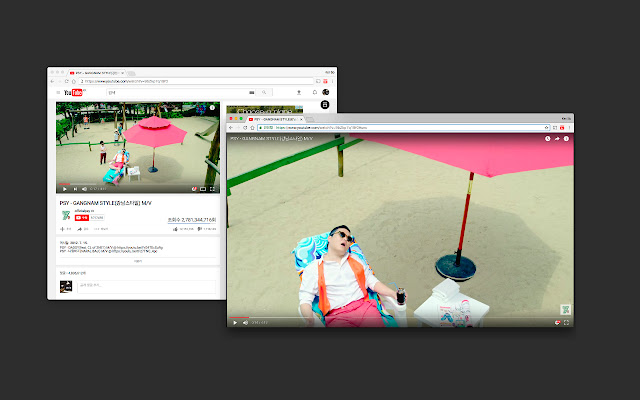Click the underlined view count text
Screen dimensions: 640x400
tap(191, 220)
